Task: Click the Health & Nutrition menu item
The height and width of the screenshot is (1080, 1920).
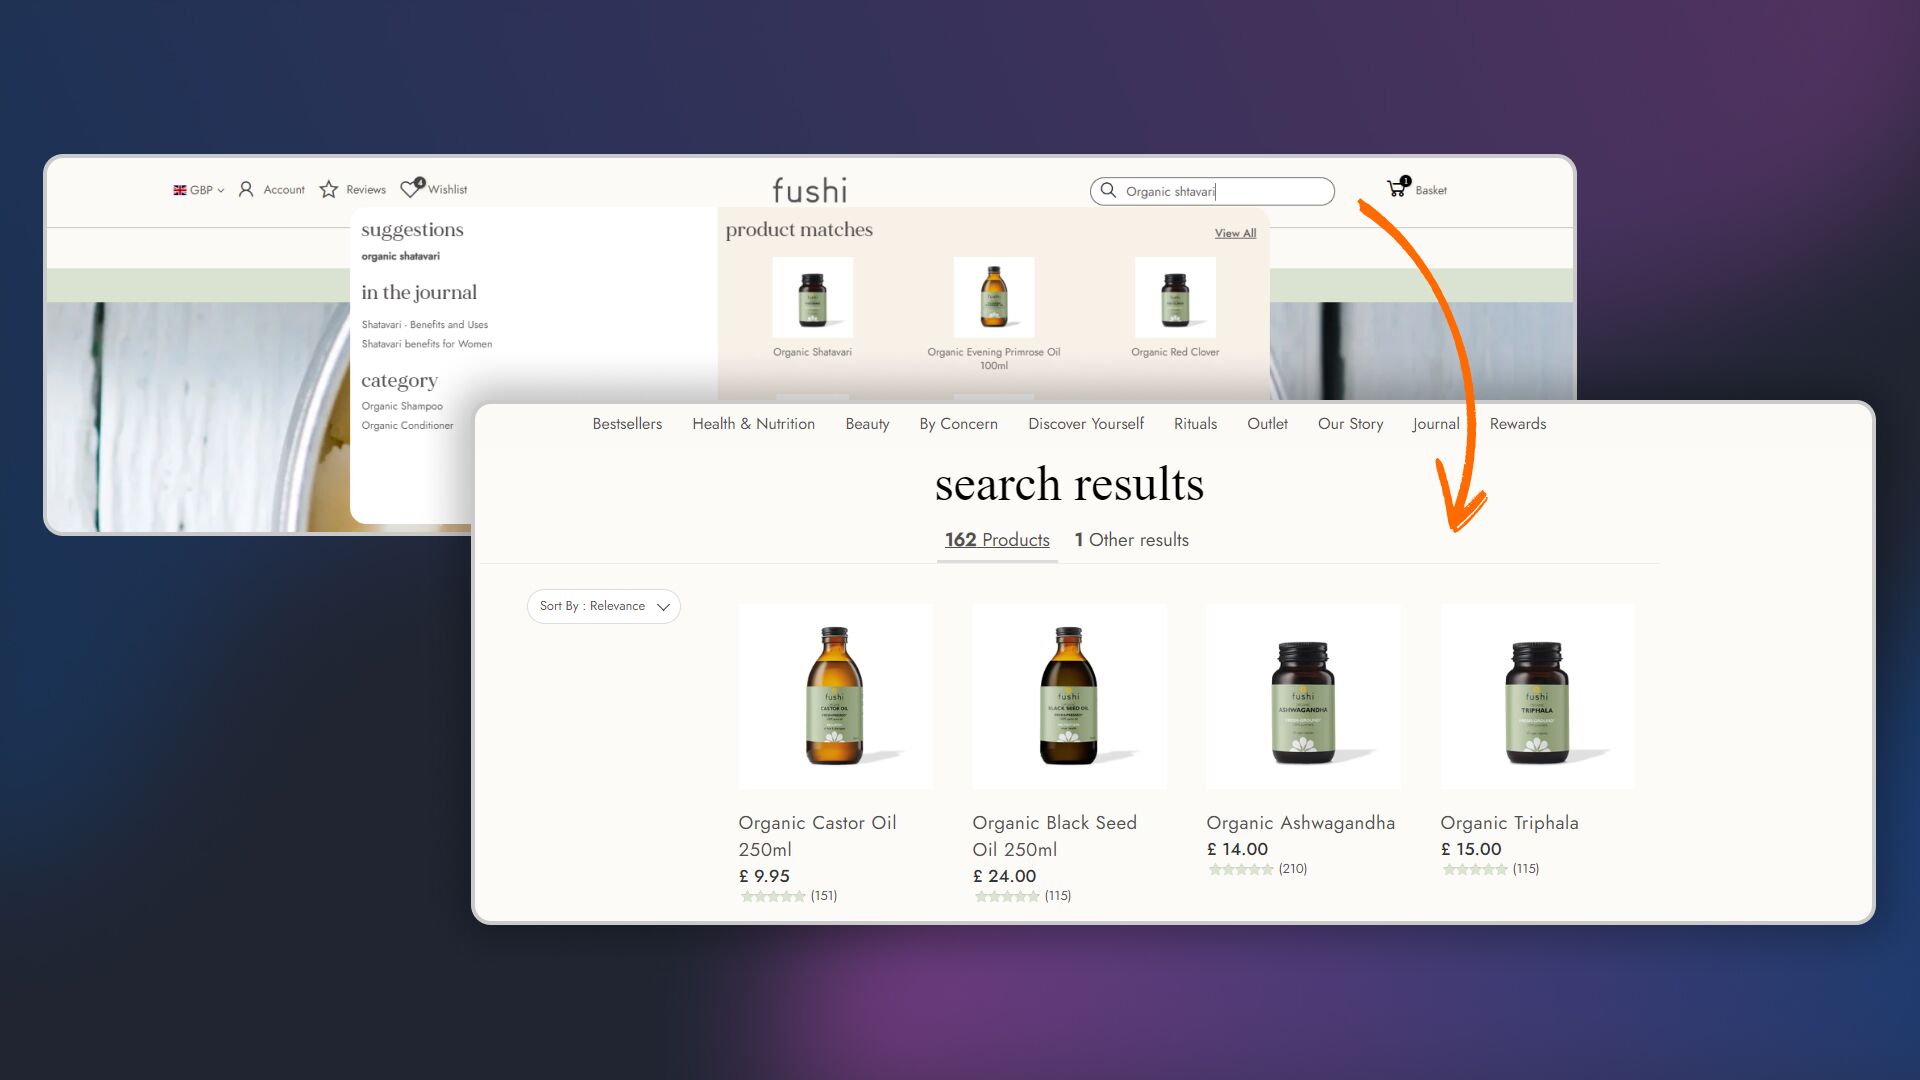Action: click(x=754, y=423)
